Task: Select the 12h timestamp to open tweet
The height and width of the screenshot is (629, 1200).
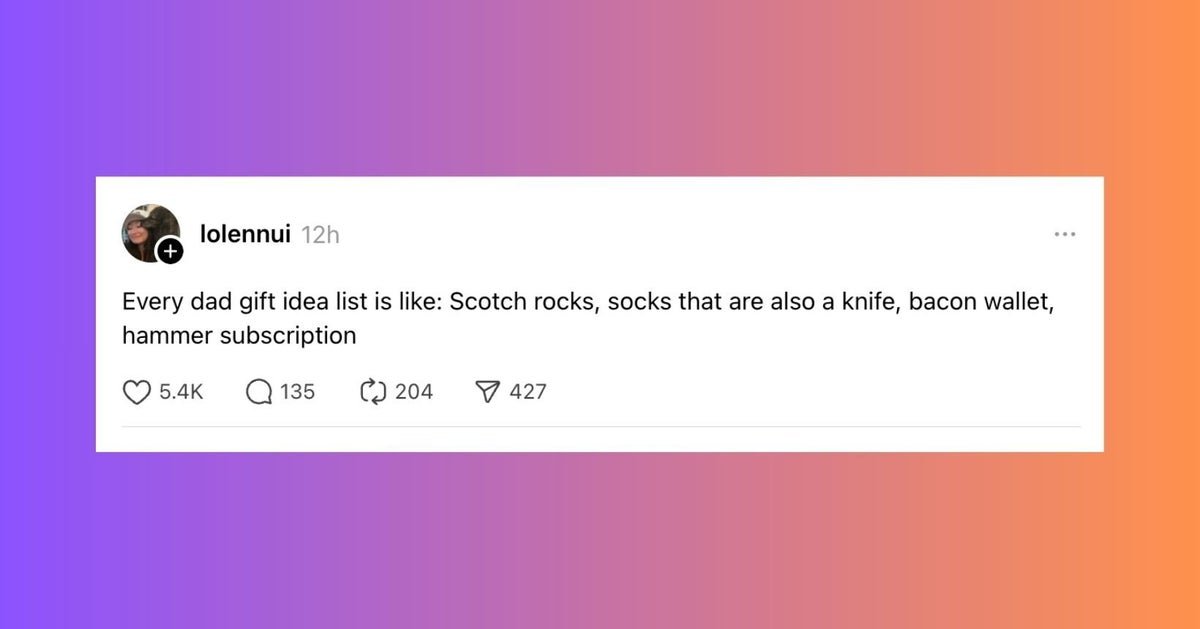Action: coord(320,234)
